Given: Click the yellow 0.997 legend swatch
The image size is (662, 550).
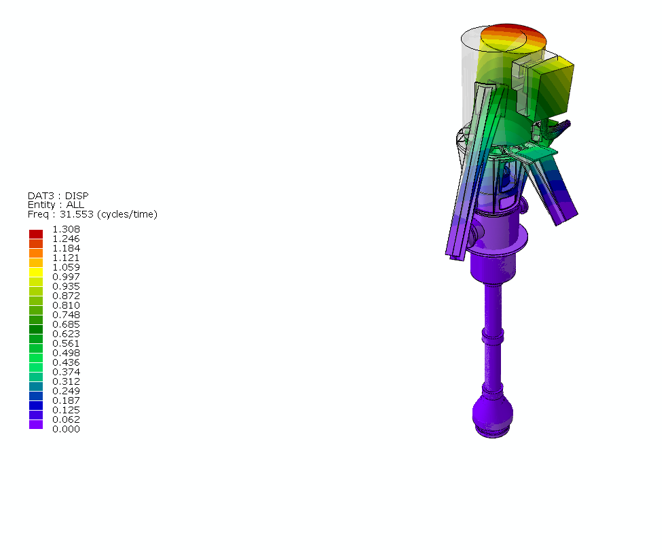Looking at the screenshot, I should 36,272.
